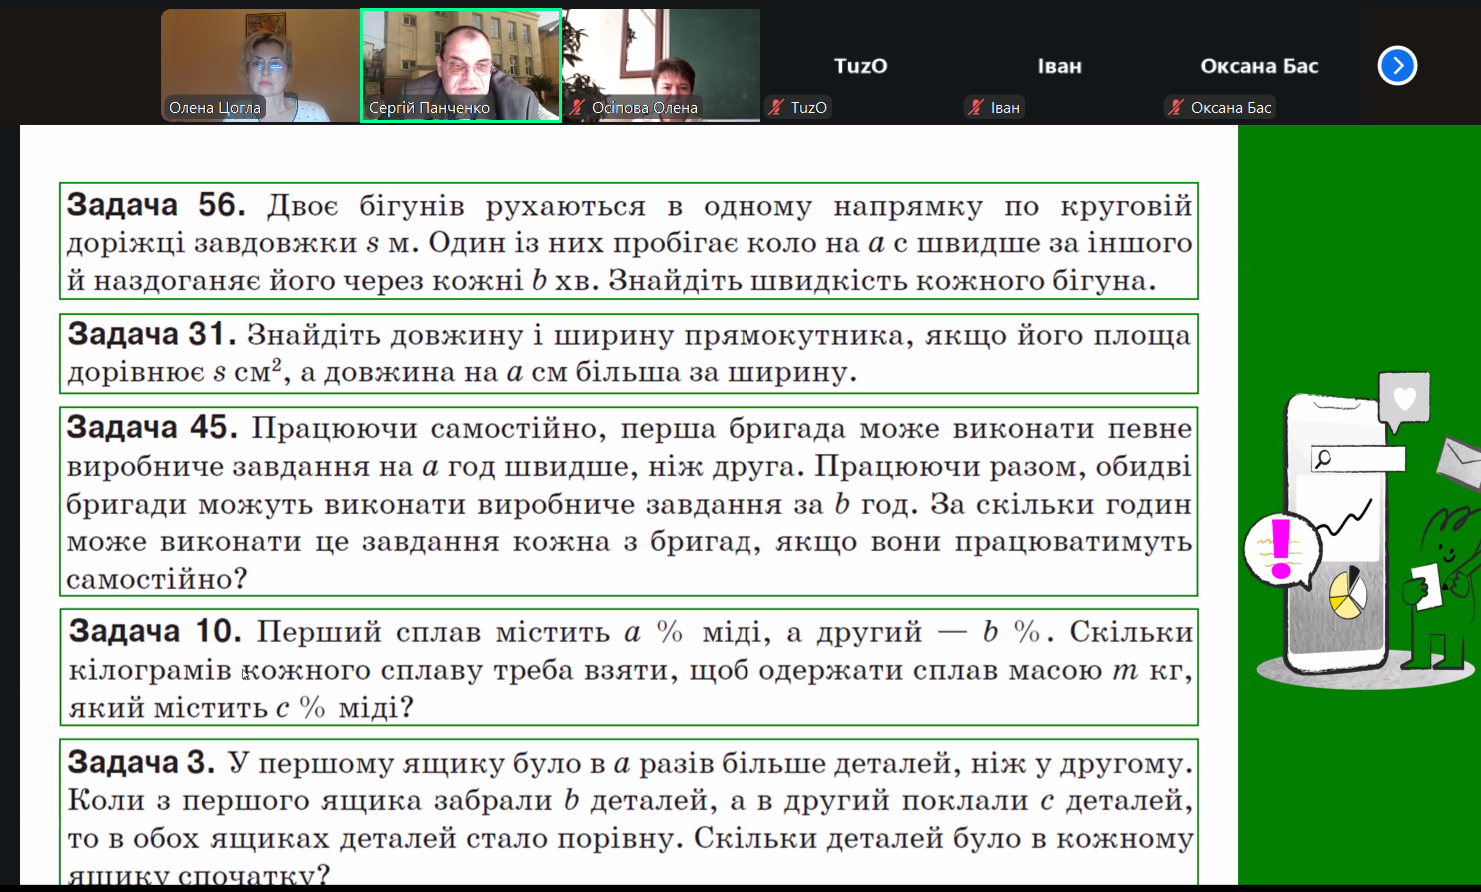Click Іван's muted microphone icon

(x=977, y=108)
